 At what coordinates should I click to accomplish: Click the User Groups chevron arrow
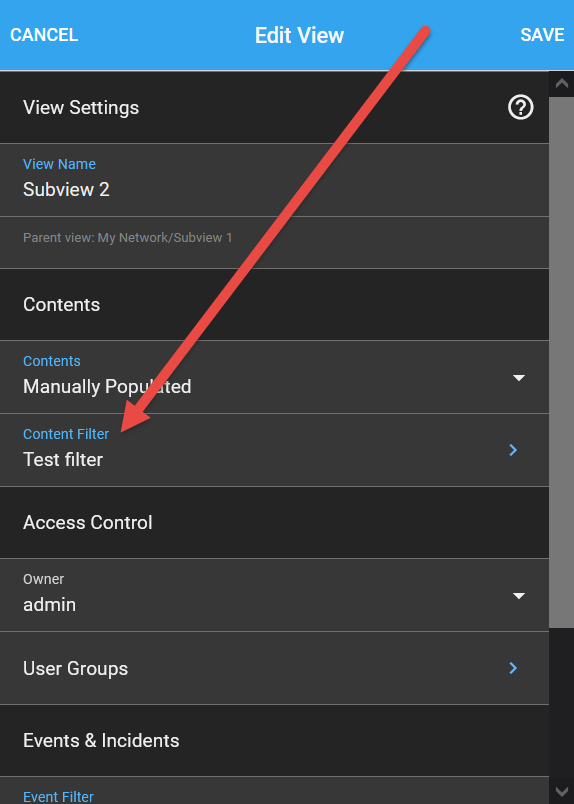[x=513, y=668]
